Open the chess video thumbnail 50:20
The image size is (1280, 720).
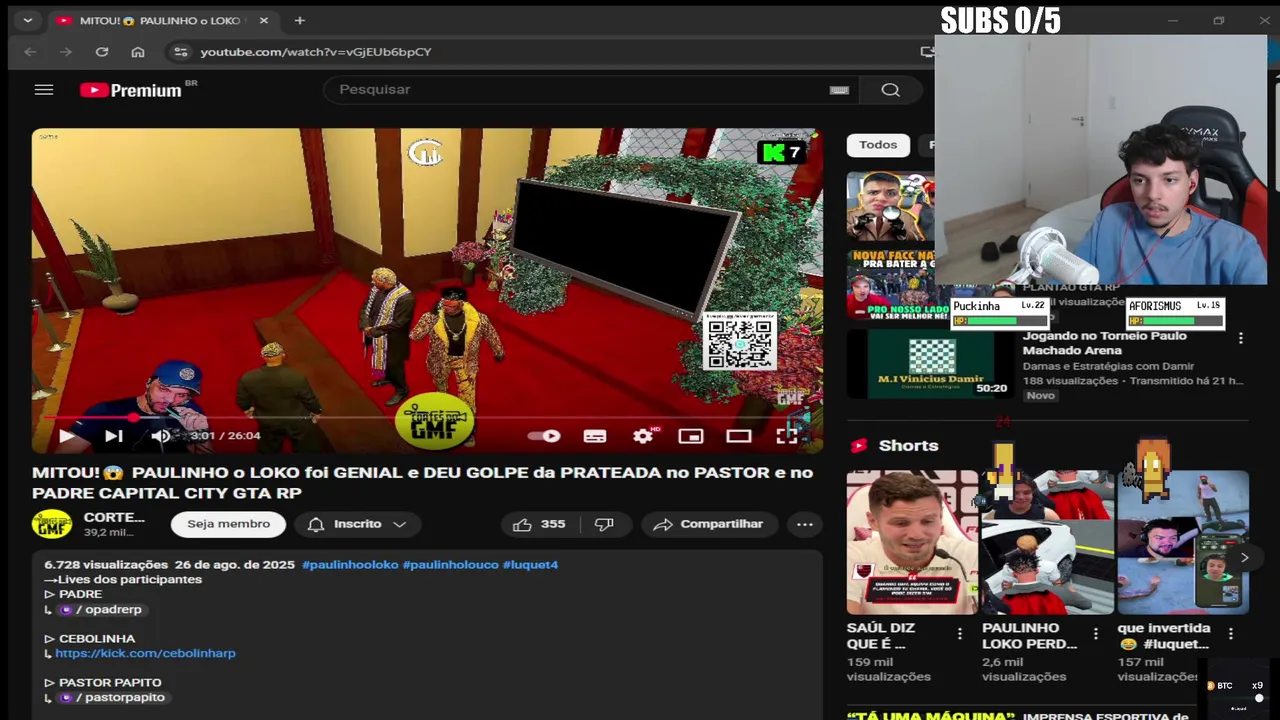[x=929, y=364]
